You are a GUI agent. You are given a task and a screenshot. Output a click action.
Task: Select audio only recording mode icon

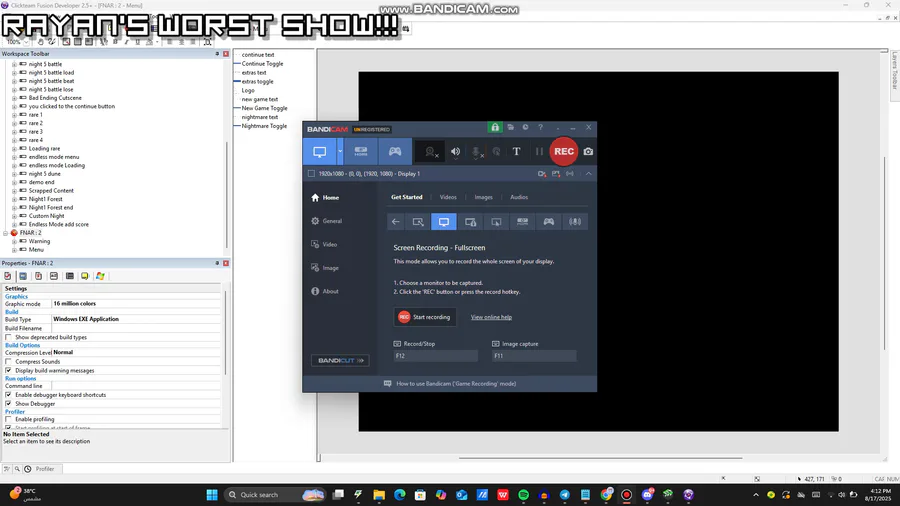[575, 221]
